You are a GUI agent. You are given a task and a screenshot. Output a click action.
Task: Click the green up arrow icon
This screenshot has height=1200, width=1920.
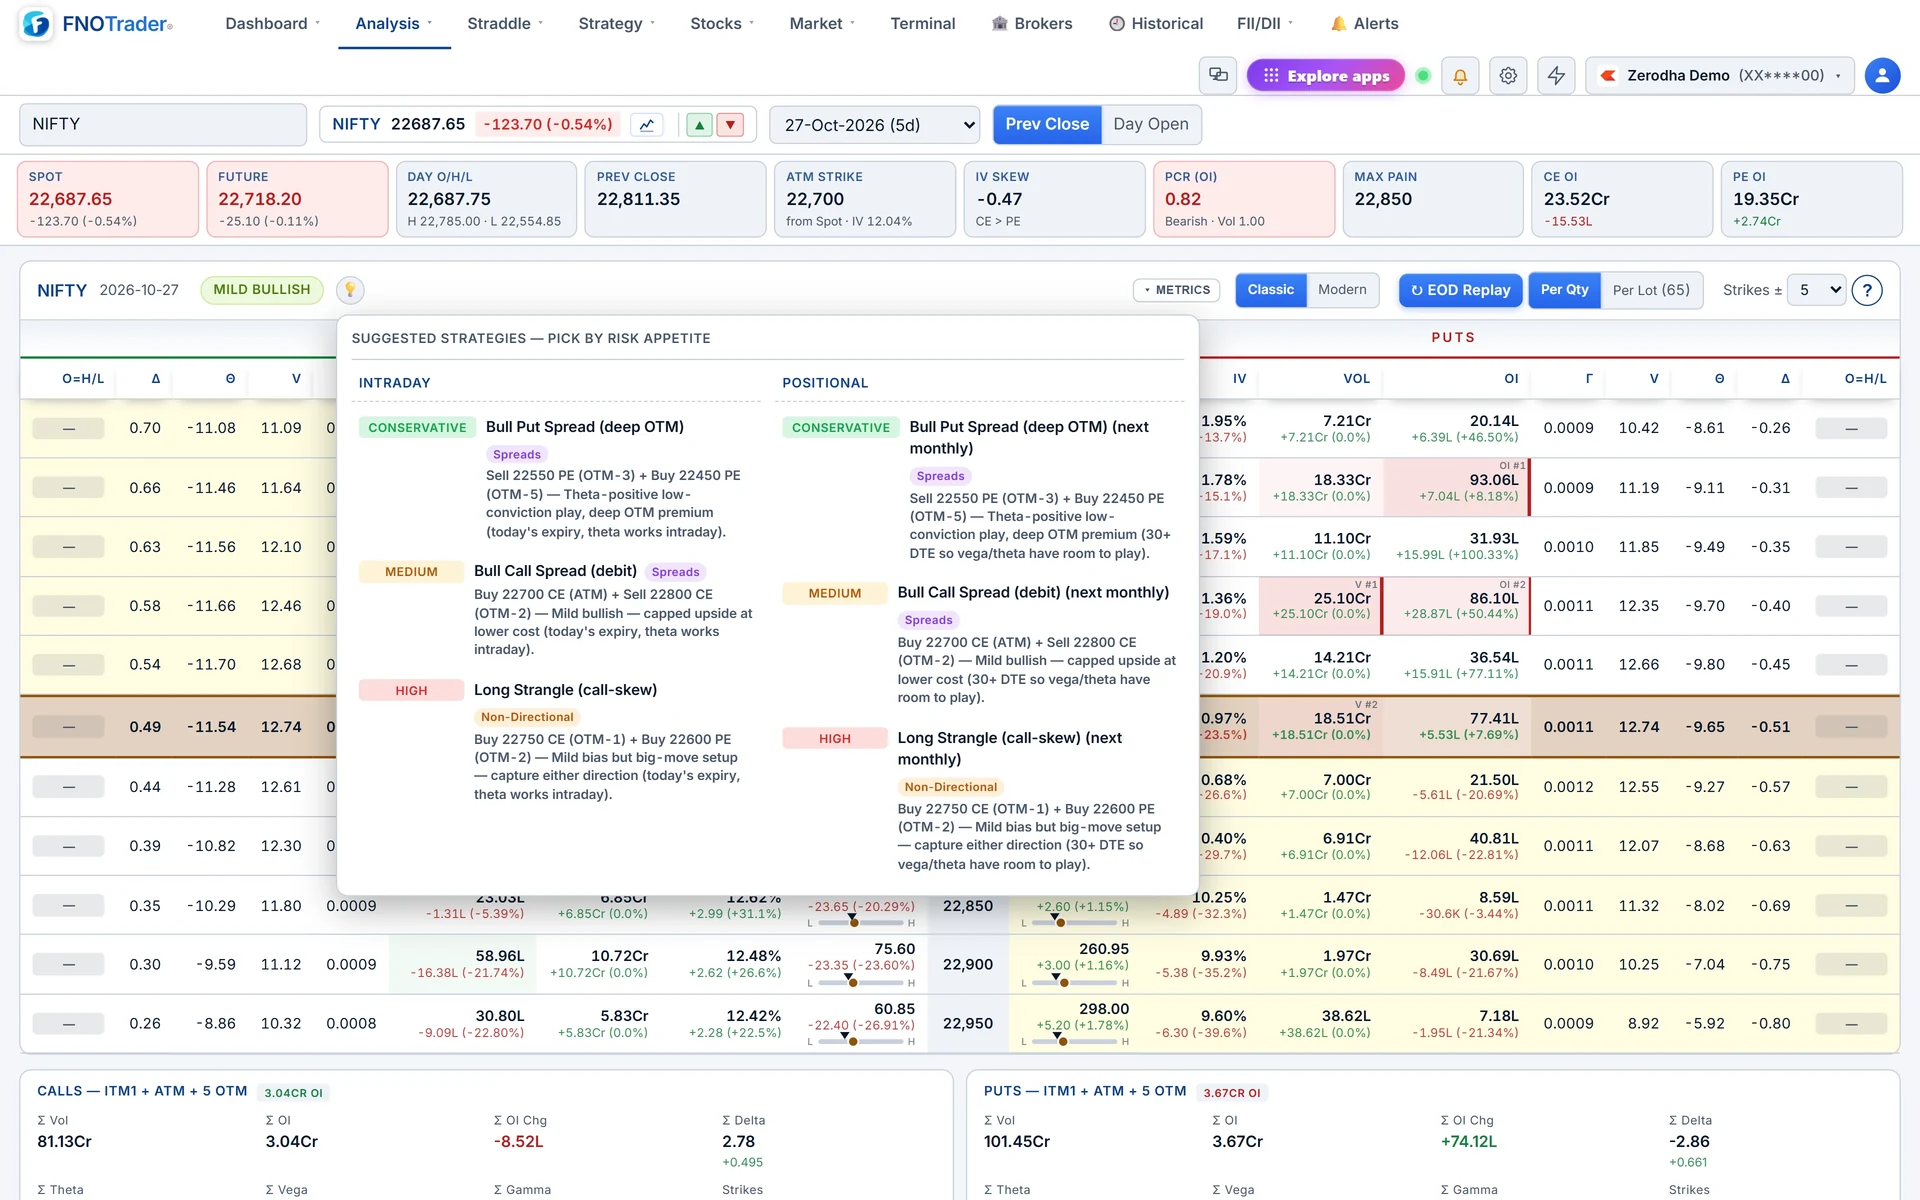pos(700,125)
